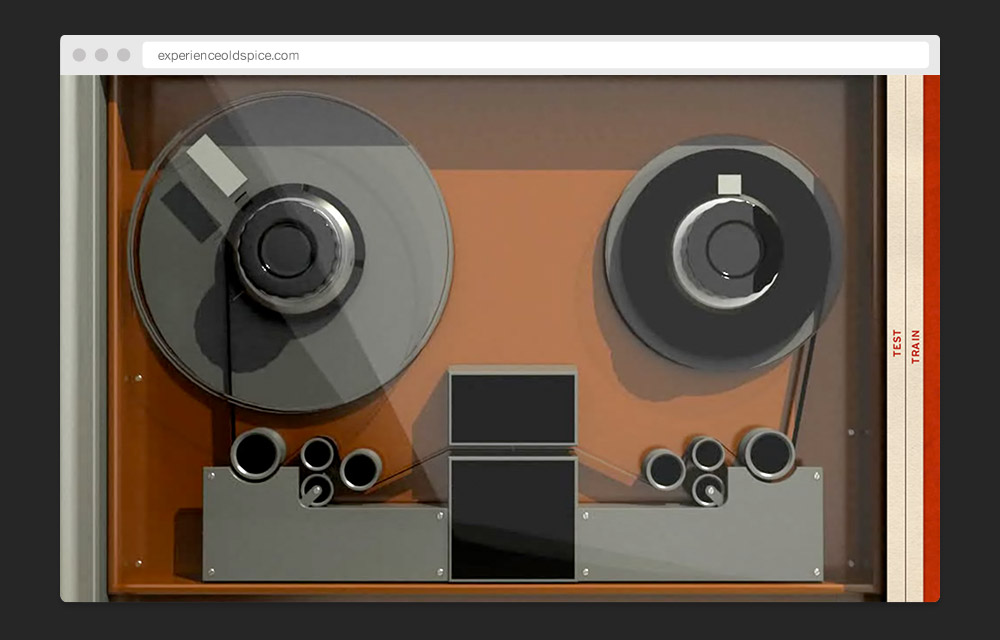Click the experienceoldspice.com address bar
The image size is (1000, 640).
pos(535,55)
